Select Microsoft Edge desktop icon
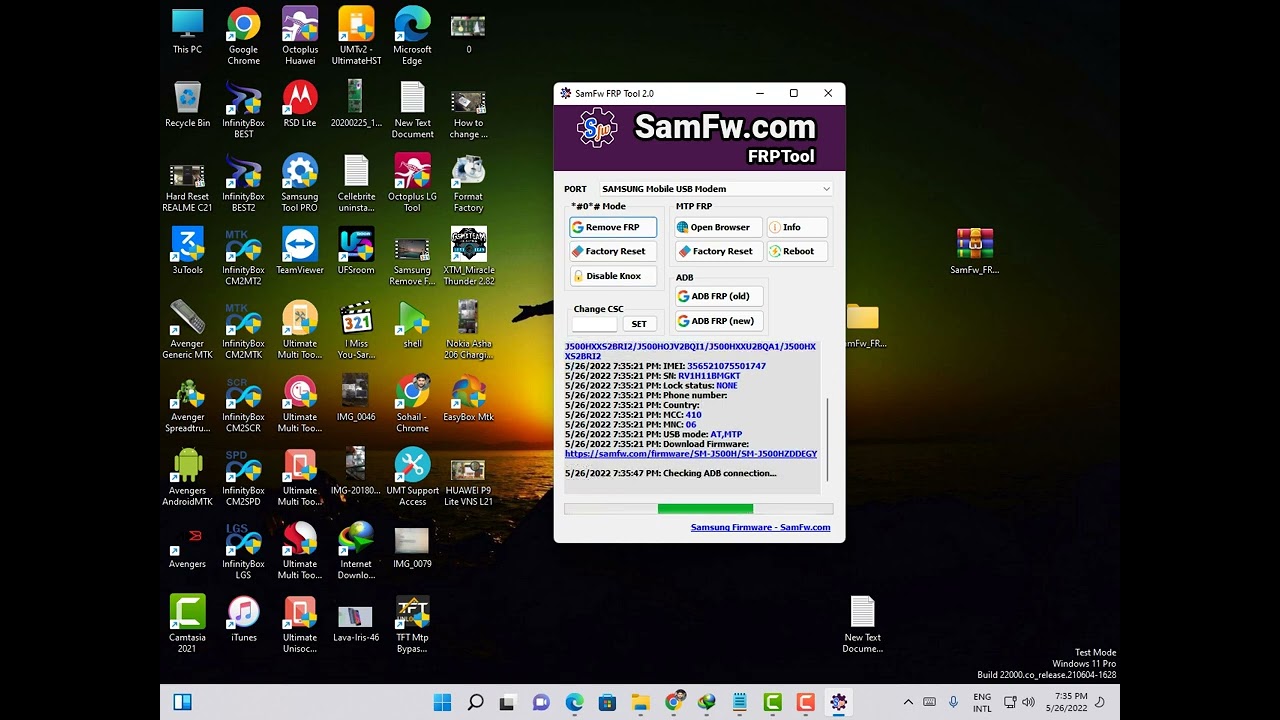 click(x=412, y=37)
